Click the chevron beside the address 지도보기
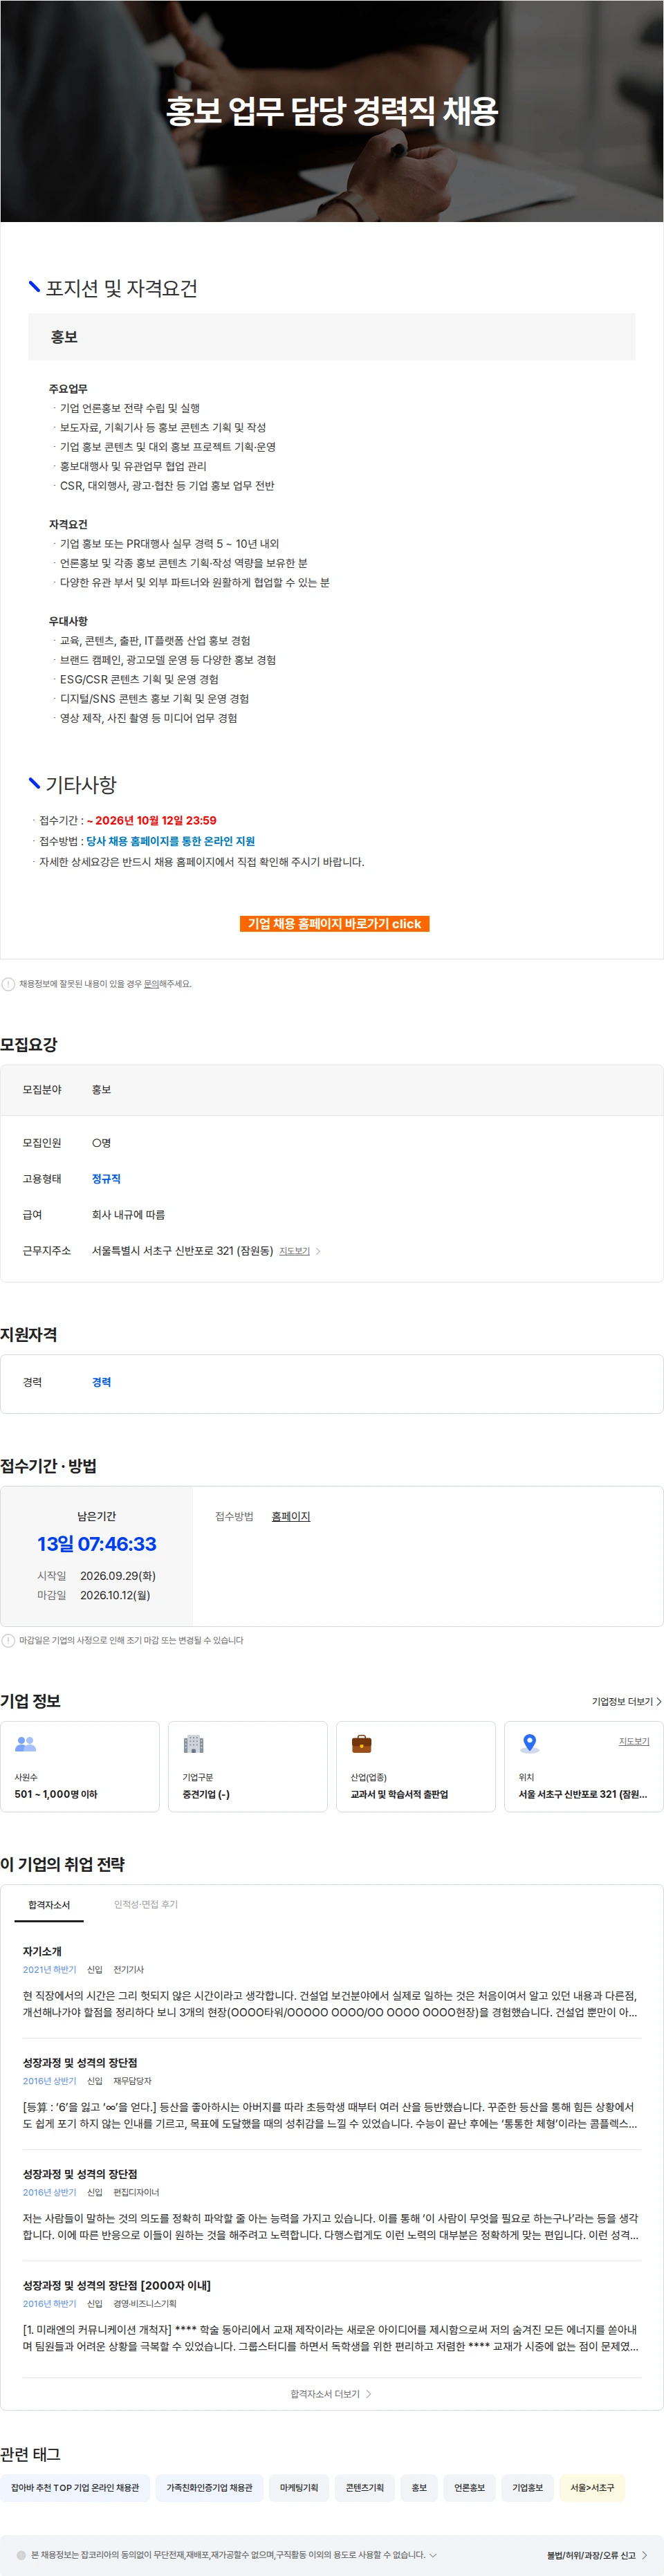Viewport: 664px width, 2576px height. tap(318, 1251)
